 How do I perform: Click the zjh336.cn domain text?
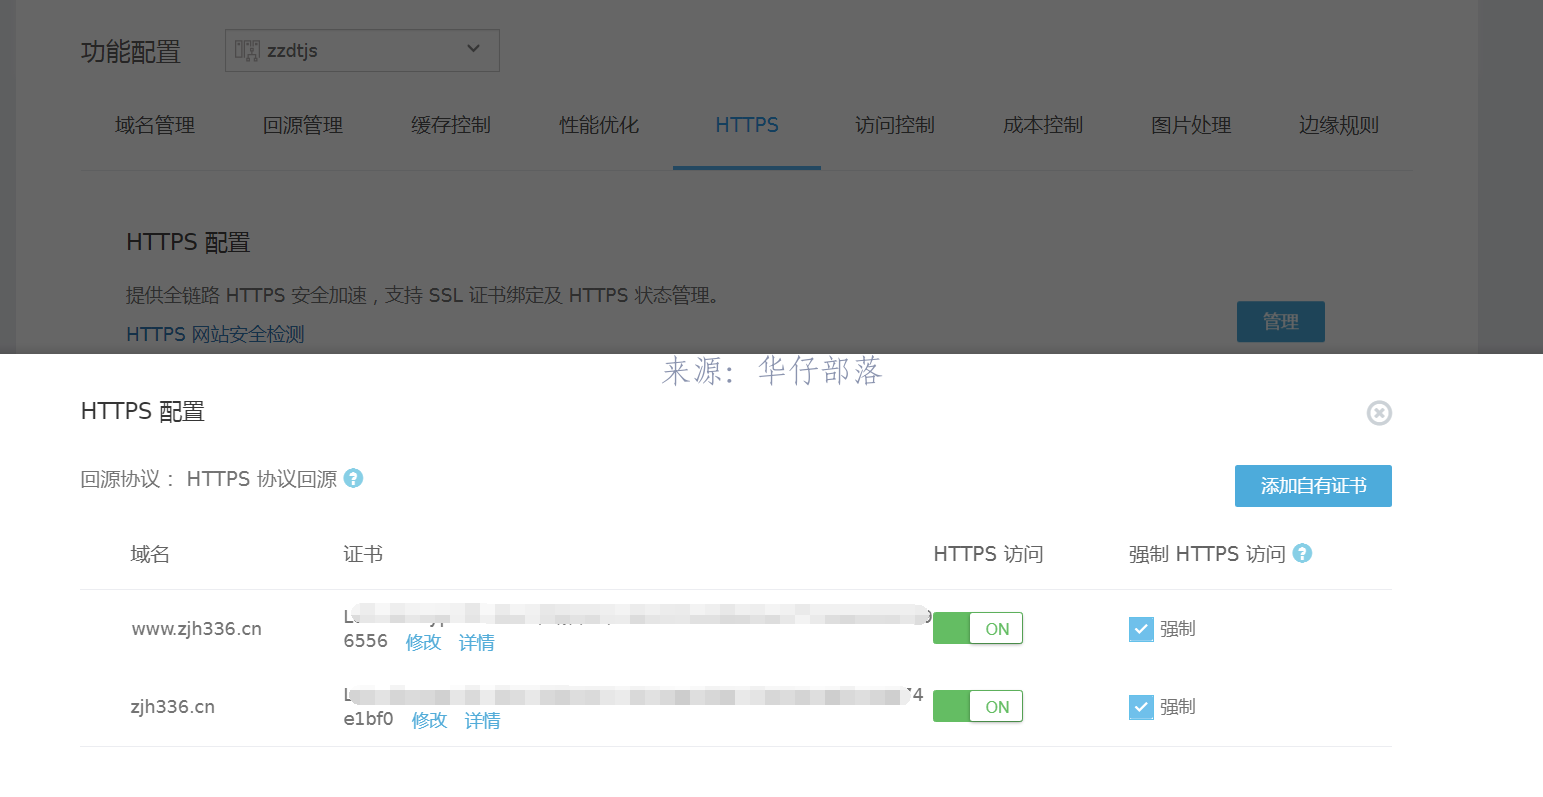(x=172, y=707)
